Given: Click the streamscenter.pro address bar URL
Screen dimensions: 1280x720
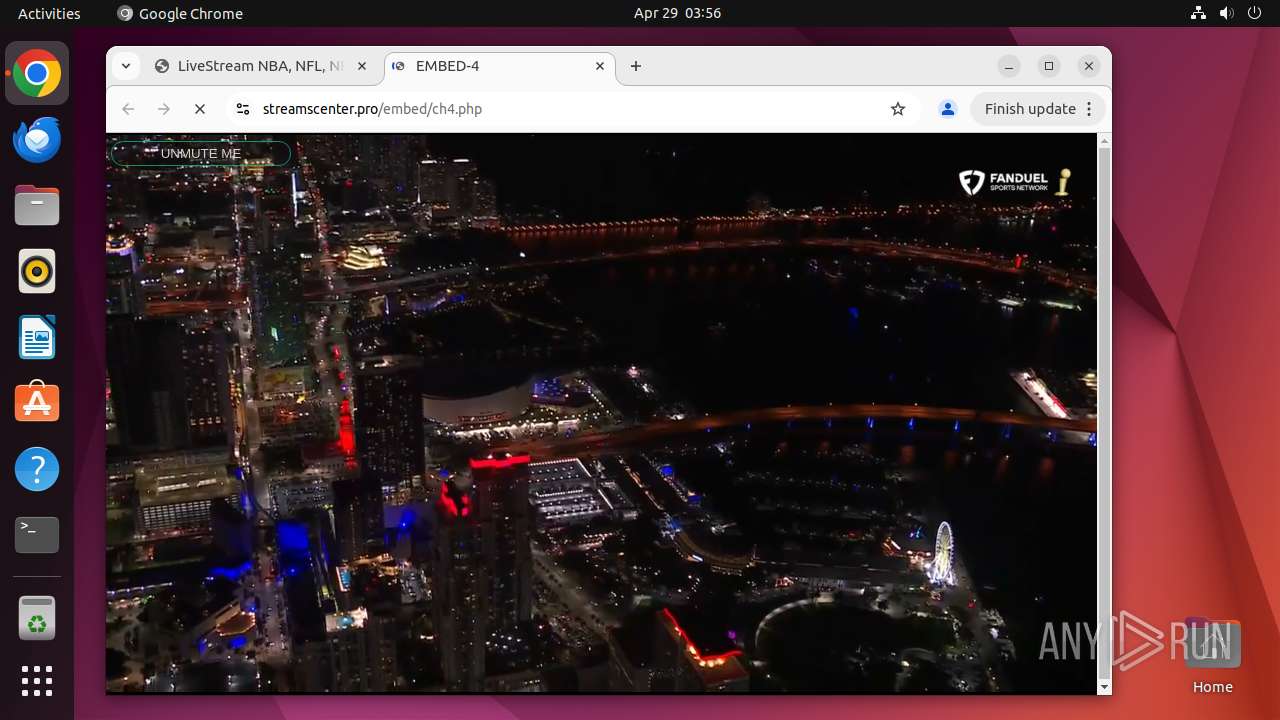Looking at the screenshot, I should 372,109.
